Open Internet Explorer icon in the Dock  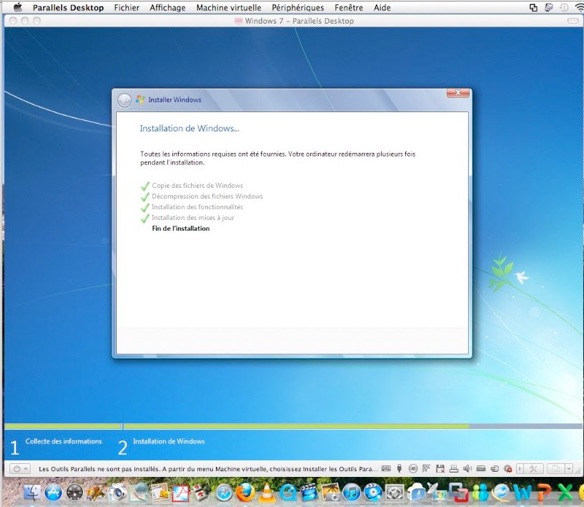[x=501, y=492]
